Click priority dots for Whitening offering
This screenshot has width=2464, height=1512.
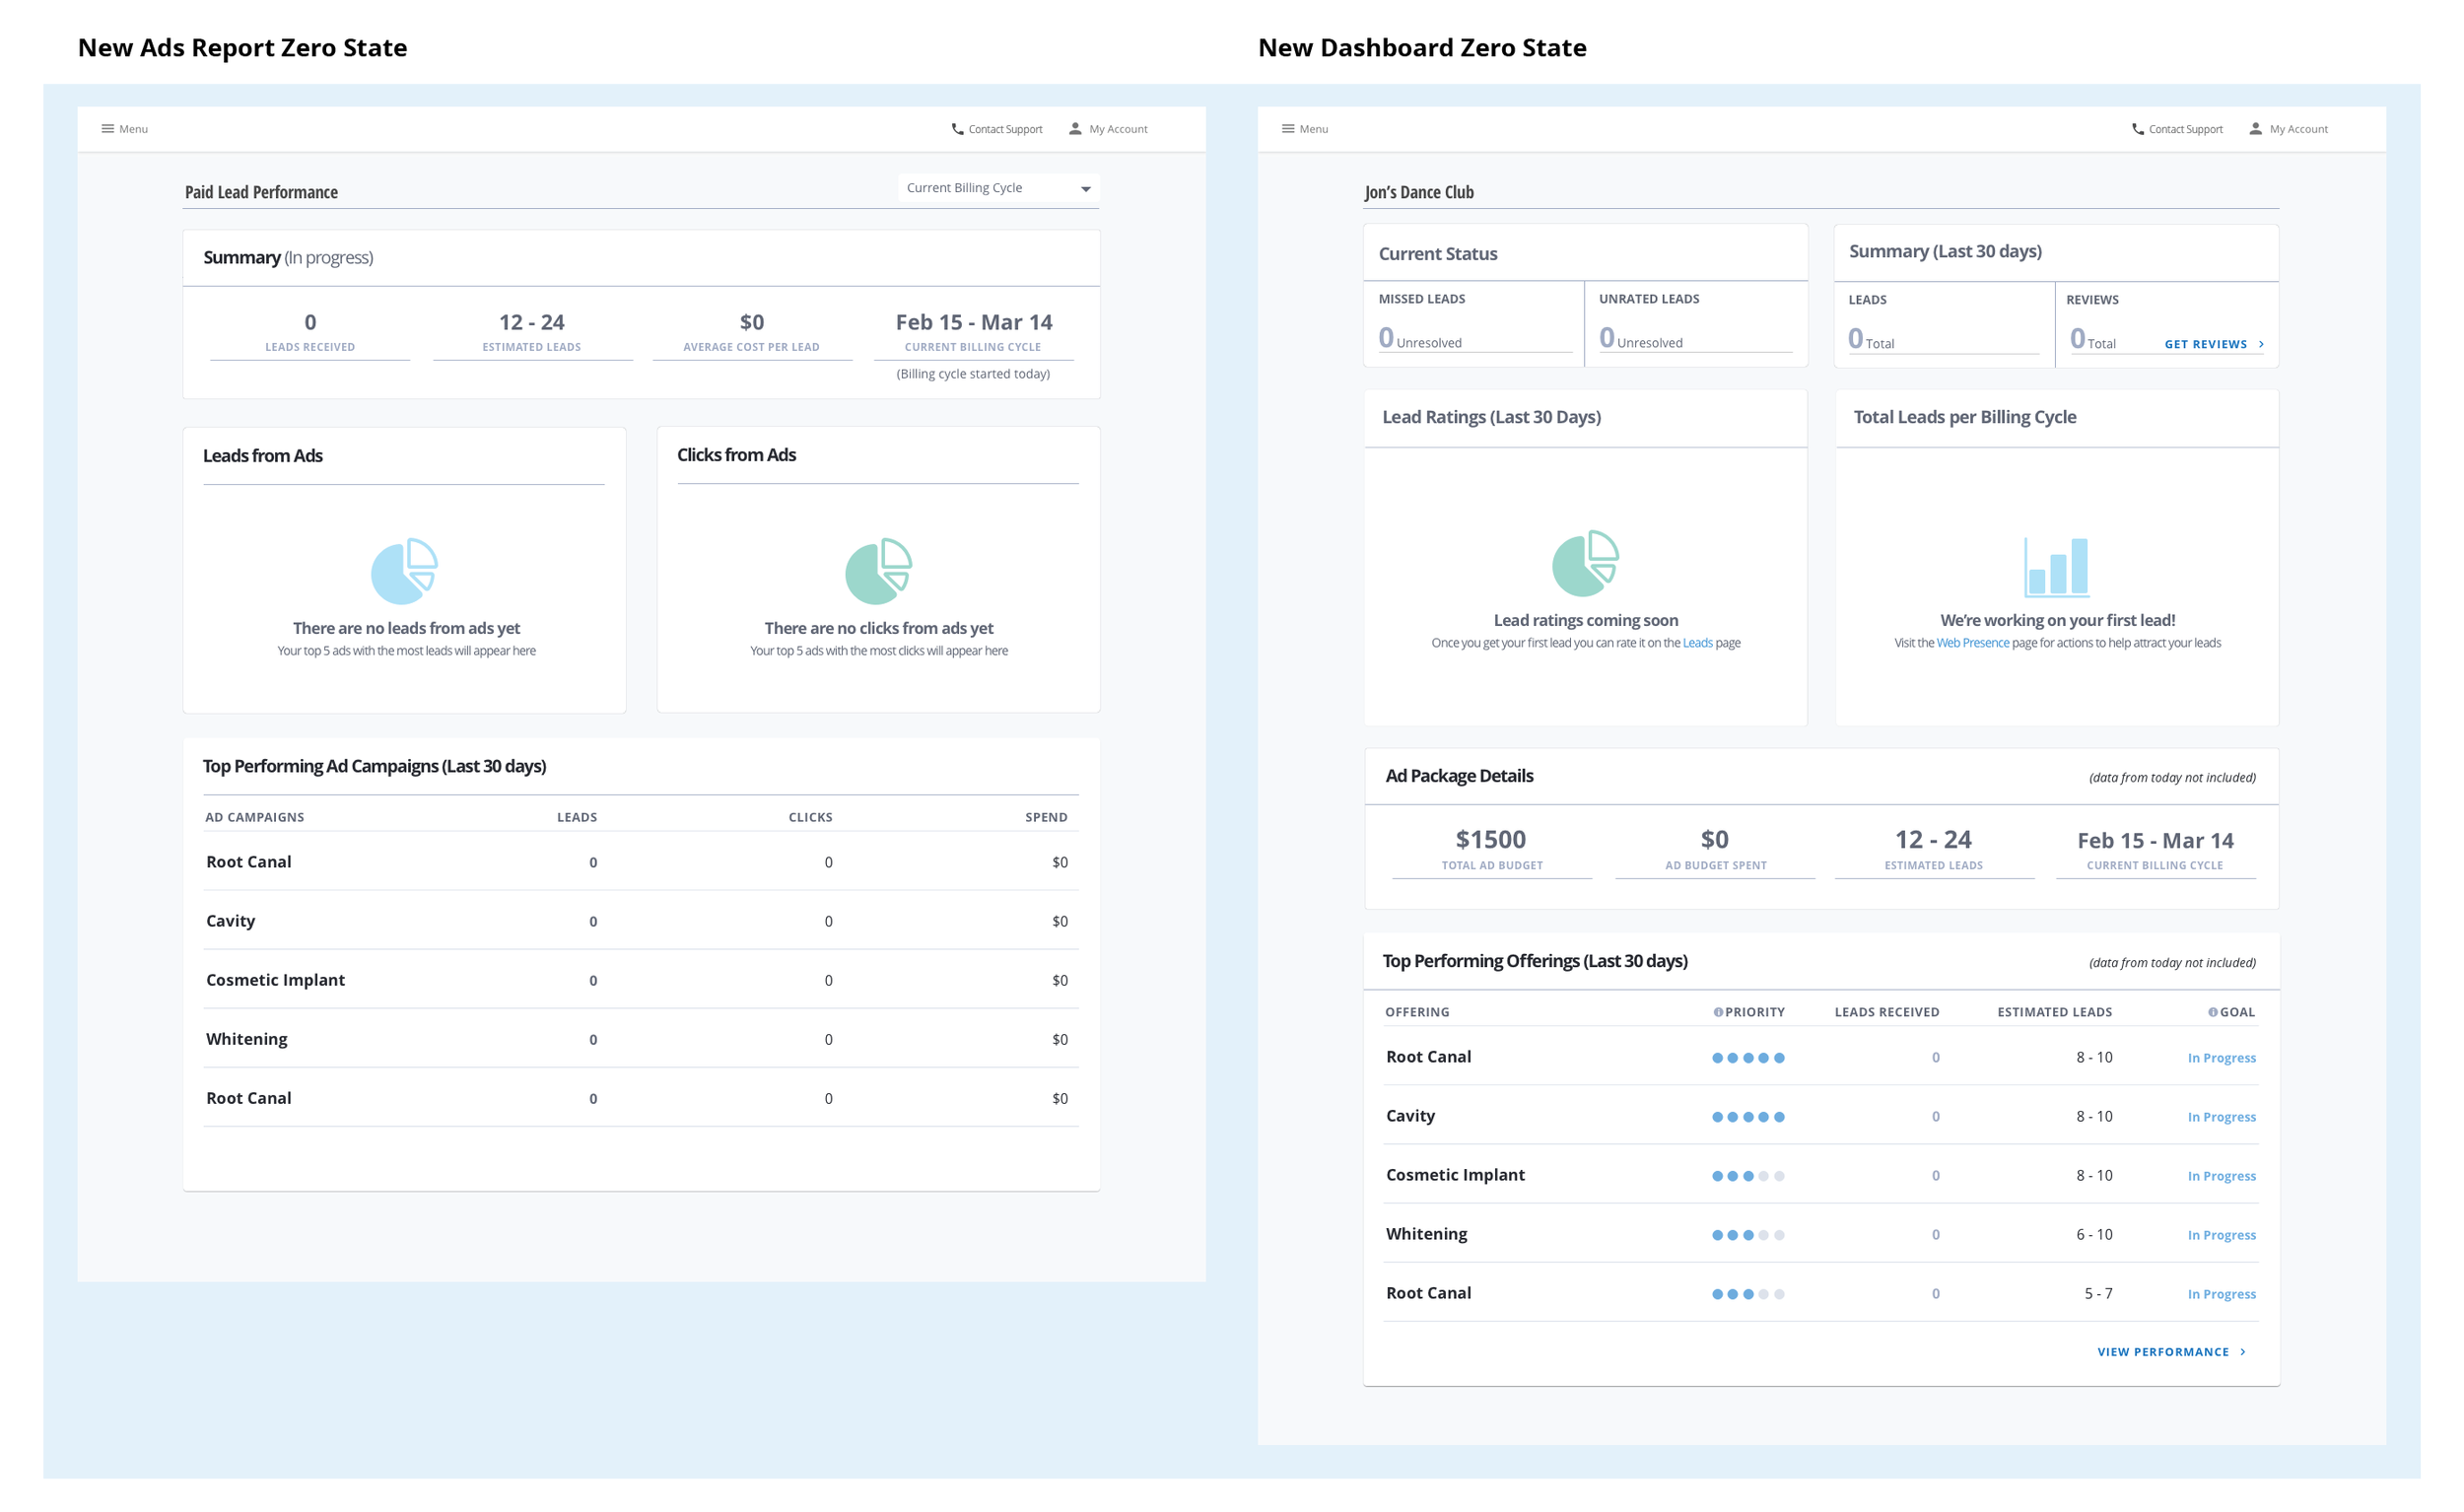[1748, 1235]
